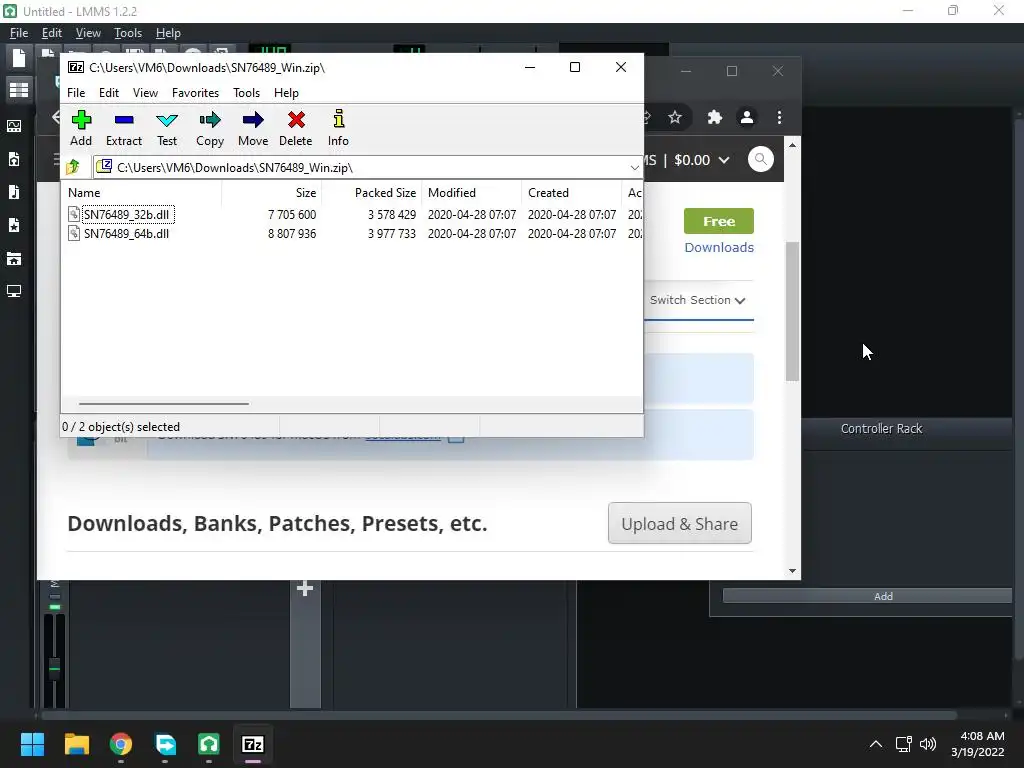Open the LMMS Tools menu
The width and height of the screenshot is (1024, 768).
click(127, 33)
